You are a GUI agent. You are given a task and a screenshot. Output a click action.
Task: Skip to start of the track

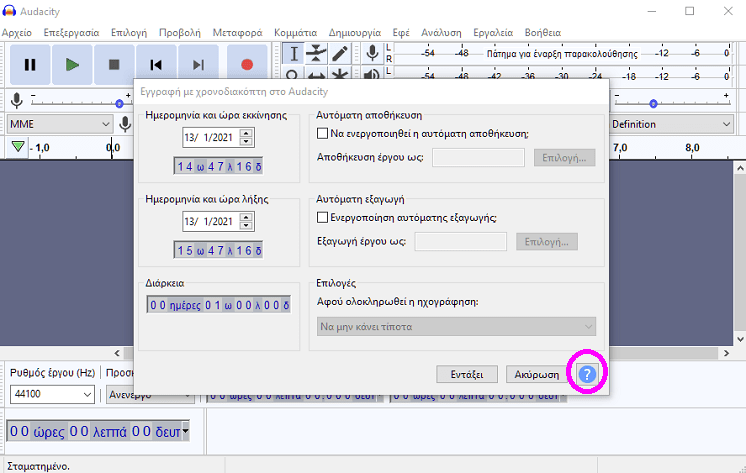156,65
